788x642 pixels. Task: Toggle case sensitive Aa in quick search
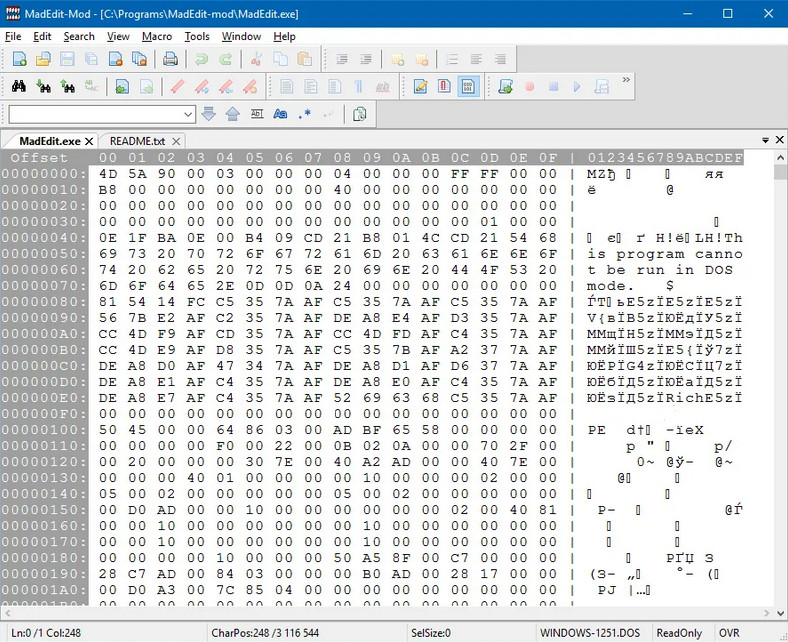tap(280, 114)
